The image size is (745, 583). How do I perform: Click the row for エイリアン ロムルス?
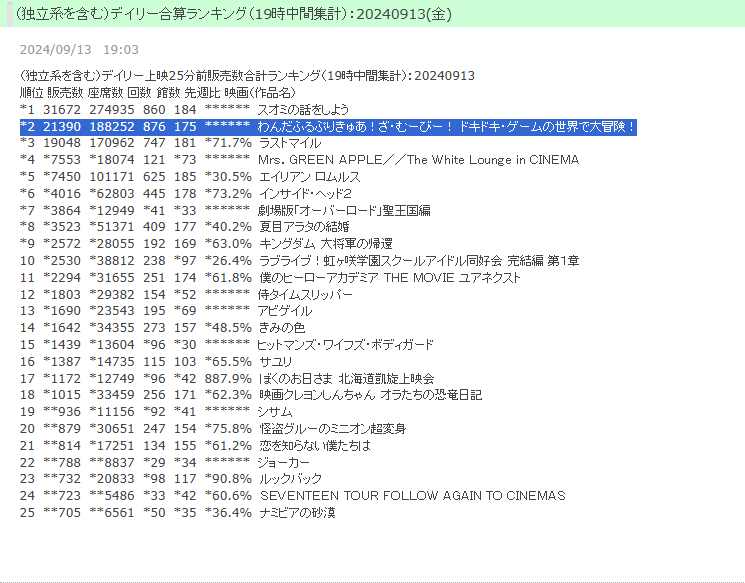coord(190,177)
